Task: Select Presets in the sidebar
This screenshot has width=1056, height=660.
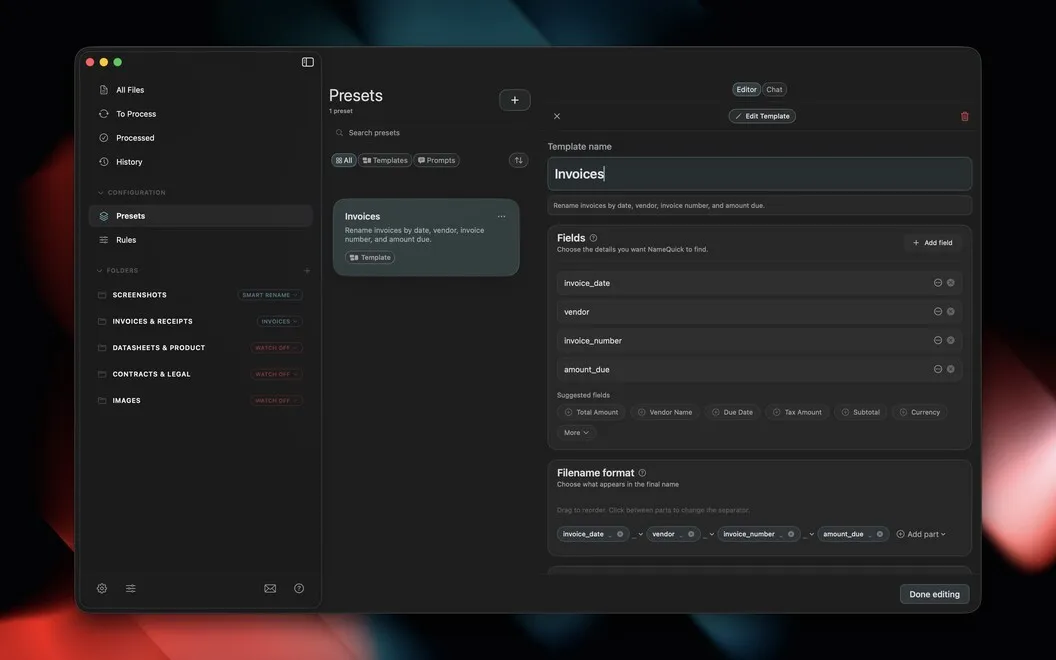Action: pos(201,216)
